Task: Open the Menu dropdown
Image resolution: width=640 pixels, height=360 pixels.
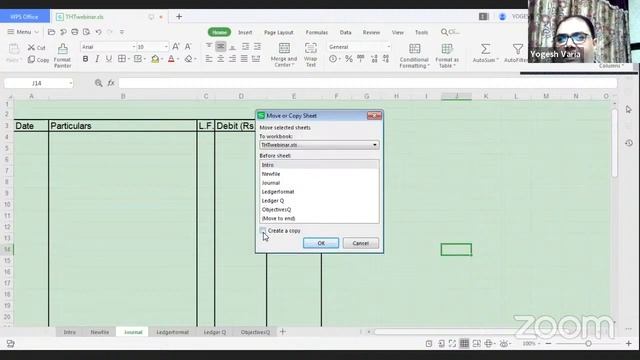Action: 23,32
